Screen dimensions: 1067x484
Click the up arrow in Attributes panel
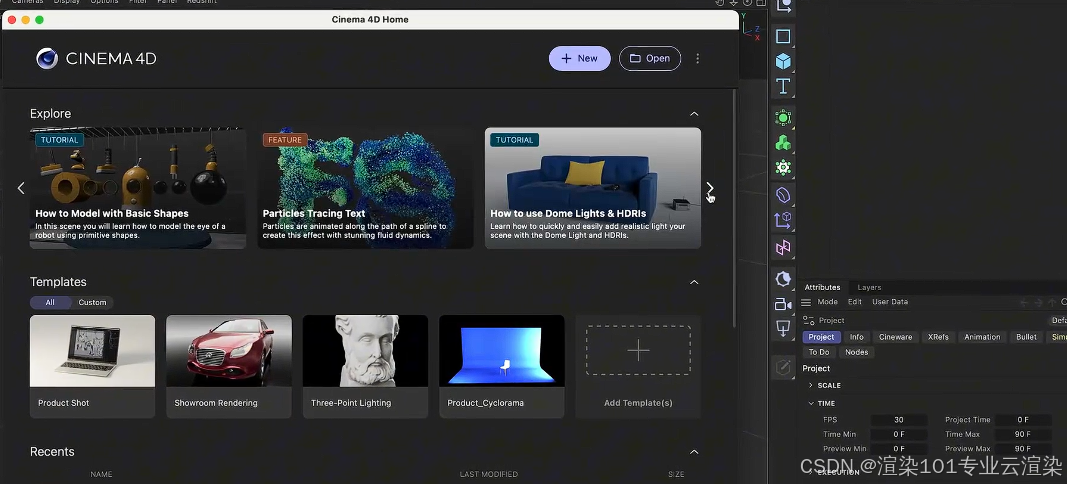click(1052, 302)
